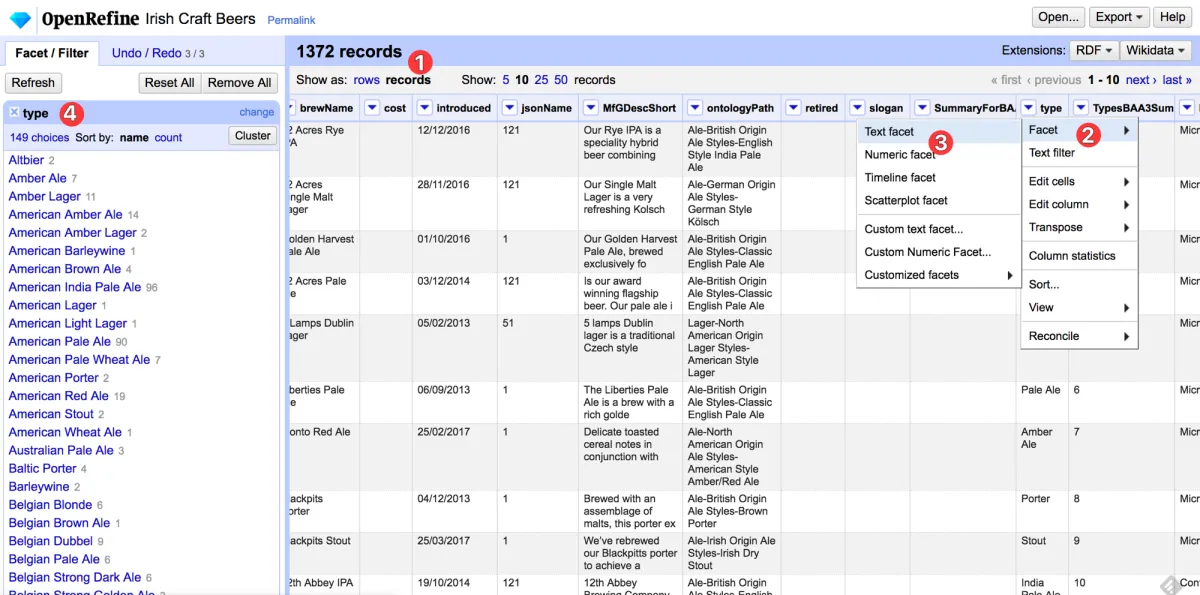Select Column statistics menu item
Image resolution: width=1200 pixels, height=595 pixels.
point(1079,256)
